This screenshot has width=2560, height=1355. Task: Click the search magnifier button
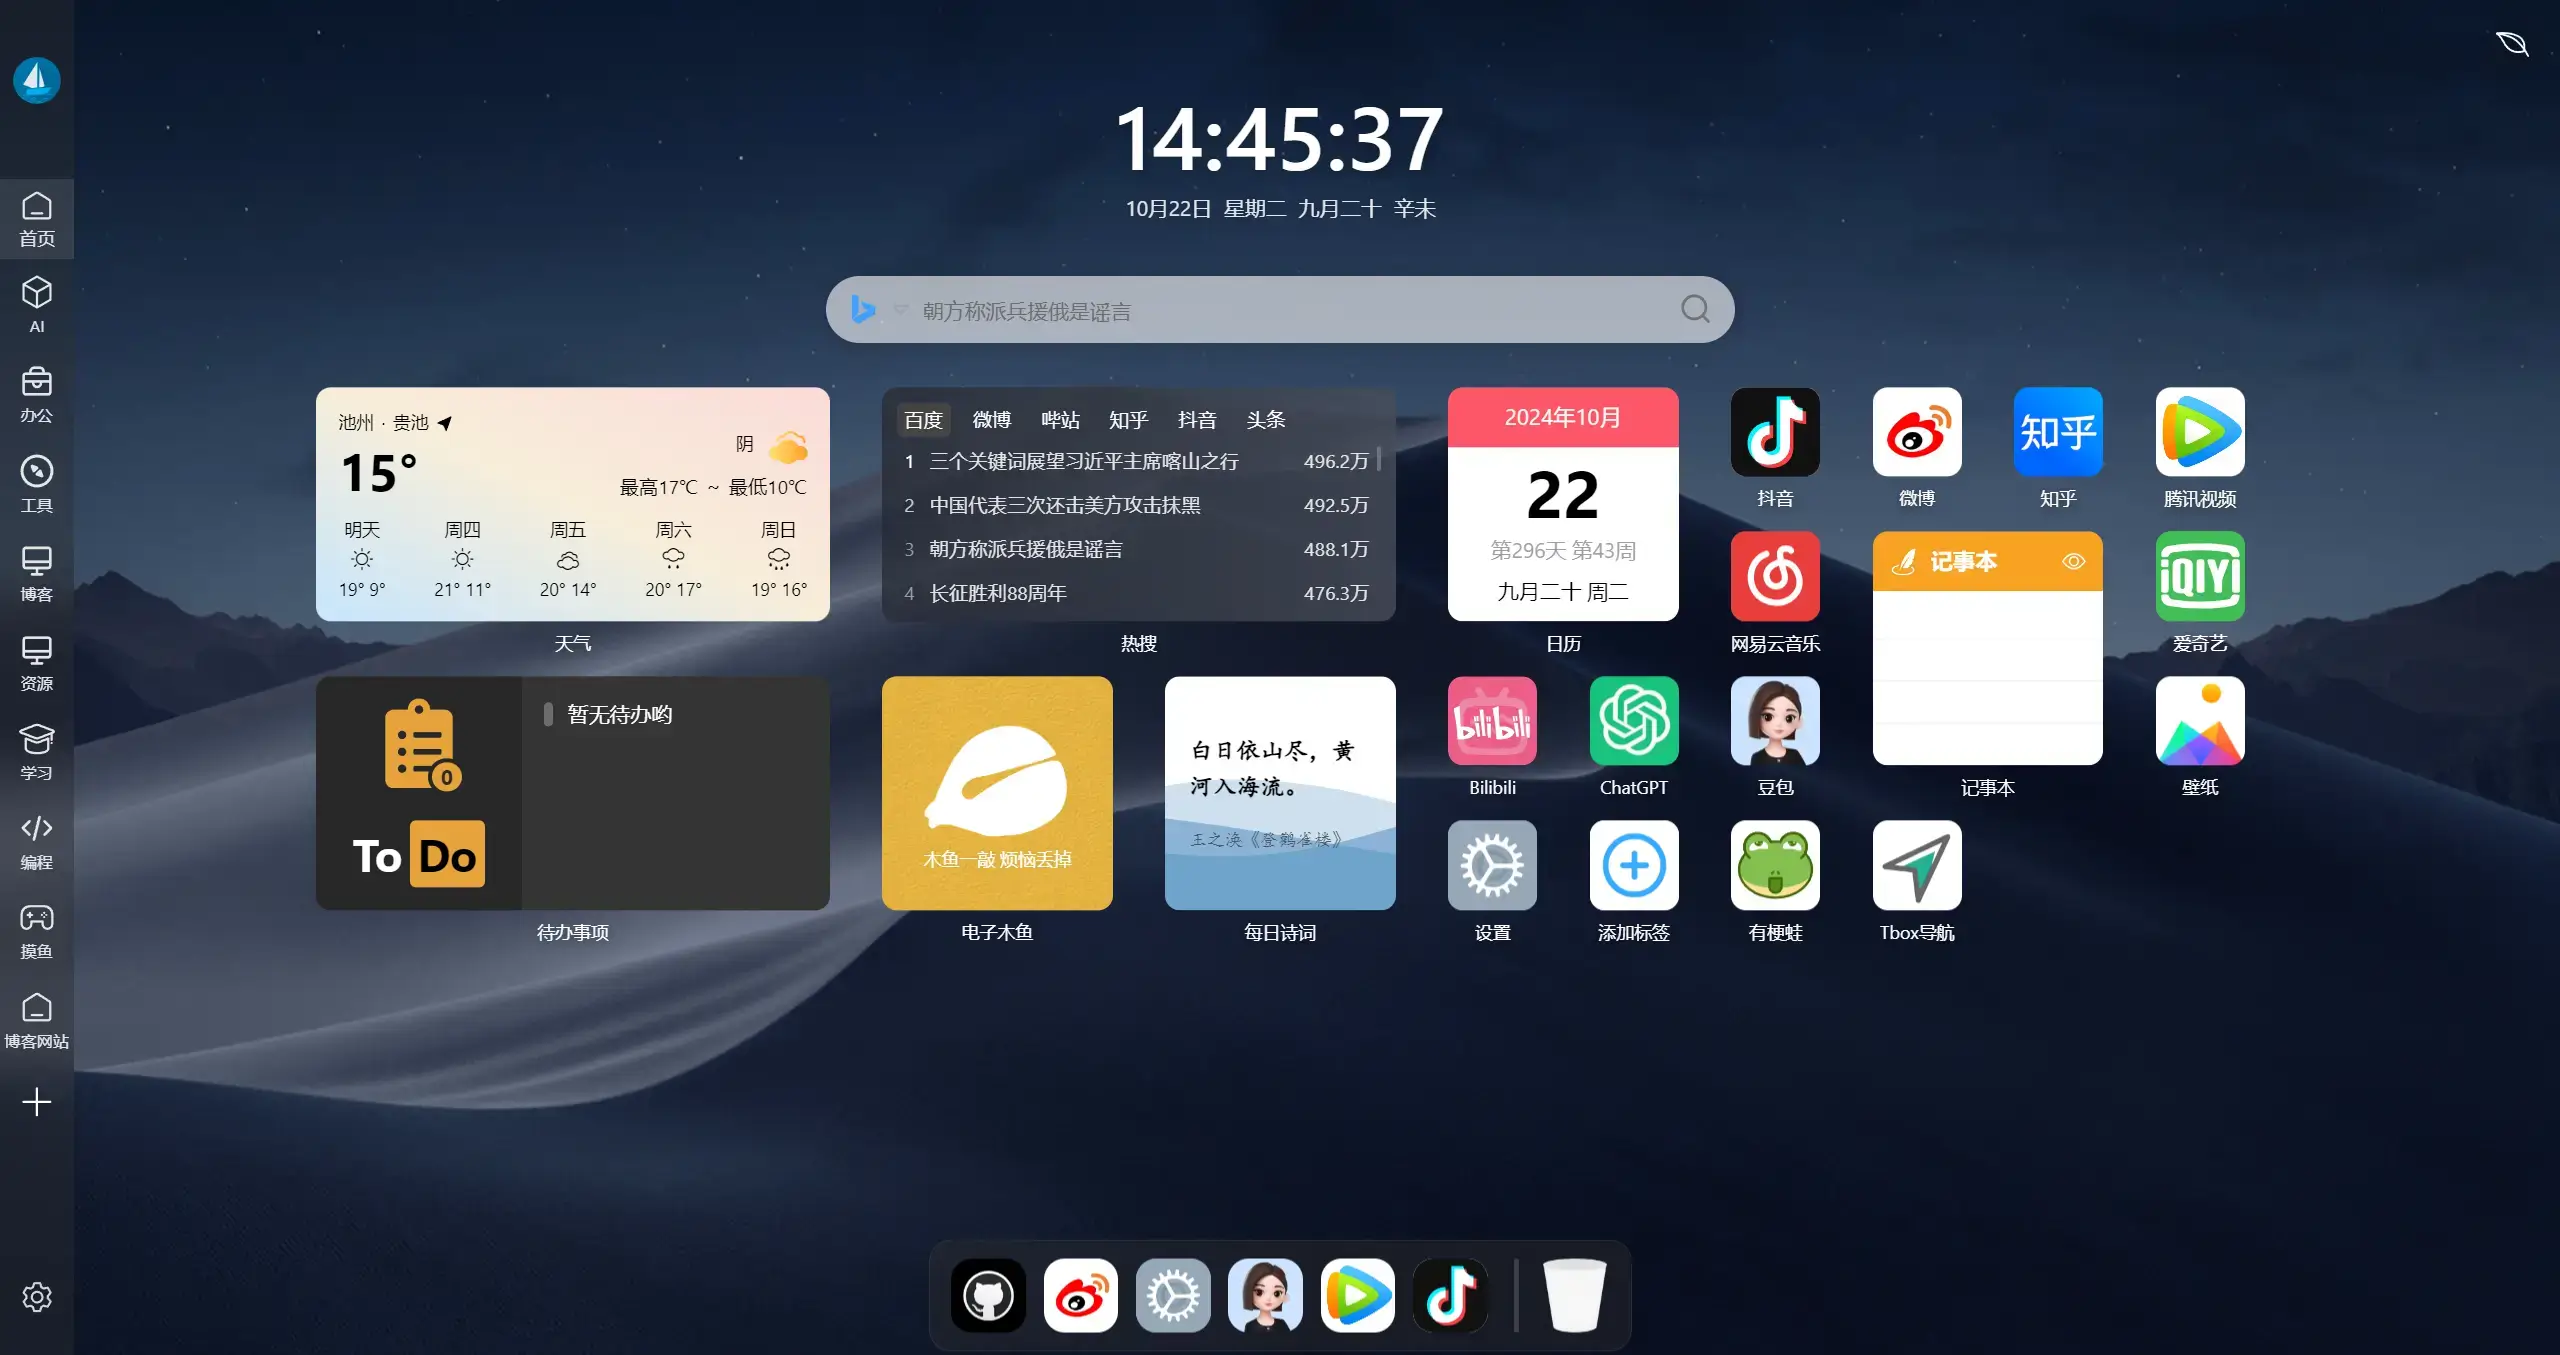[1695, 309]
